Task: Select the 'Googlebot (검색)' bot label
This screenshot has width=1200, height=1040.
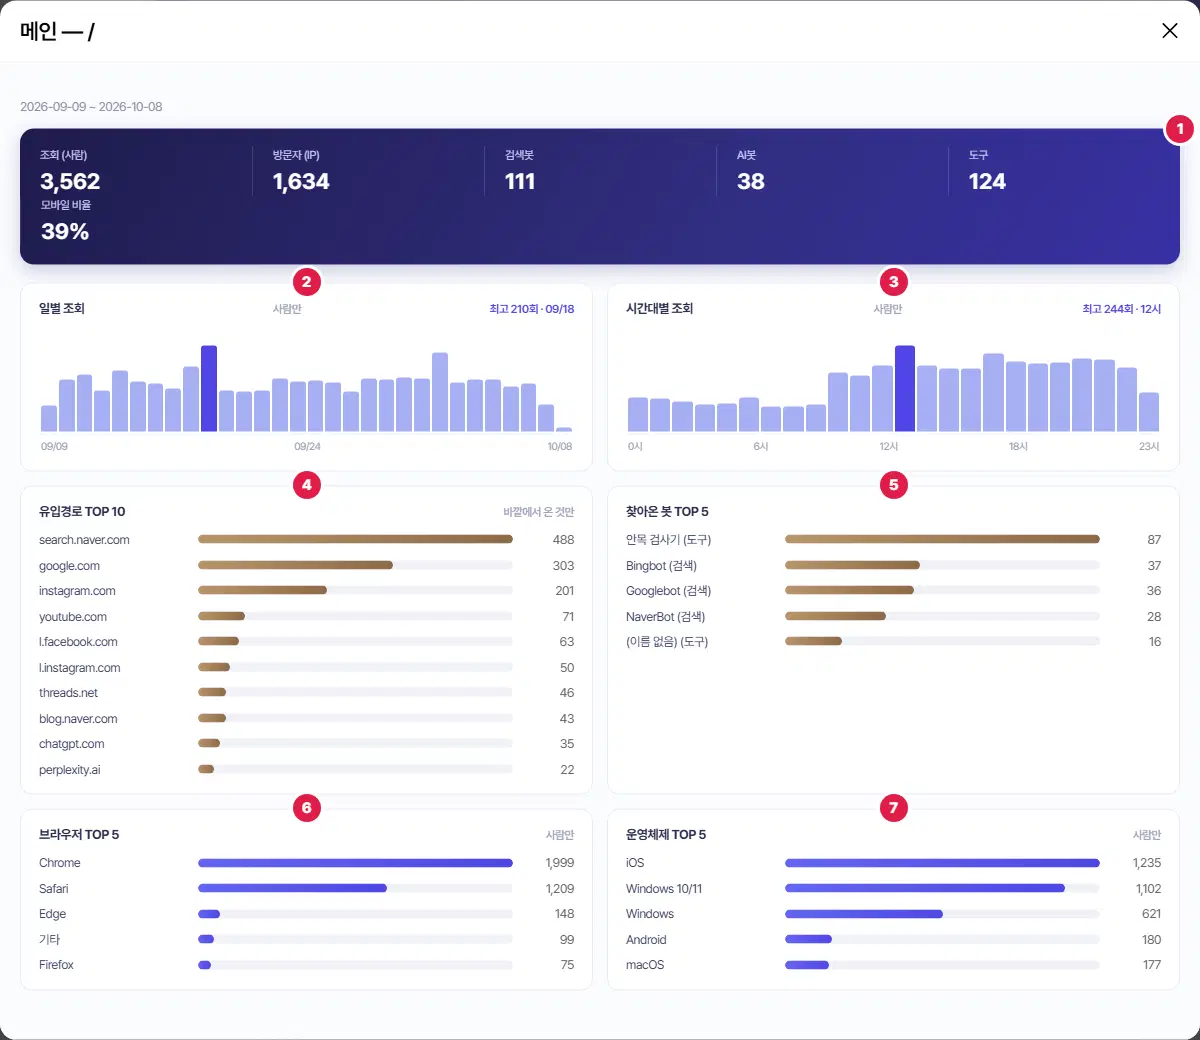Action: tap(669, 591)
